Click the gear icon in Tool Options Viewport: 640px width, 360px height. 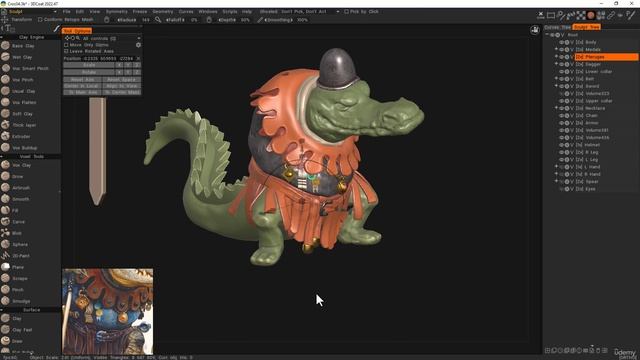pos(138,45)
